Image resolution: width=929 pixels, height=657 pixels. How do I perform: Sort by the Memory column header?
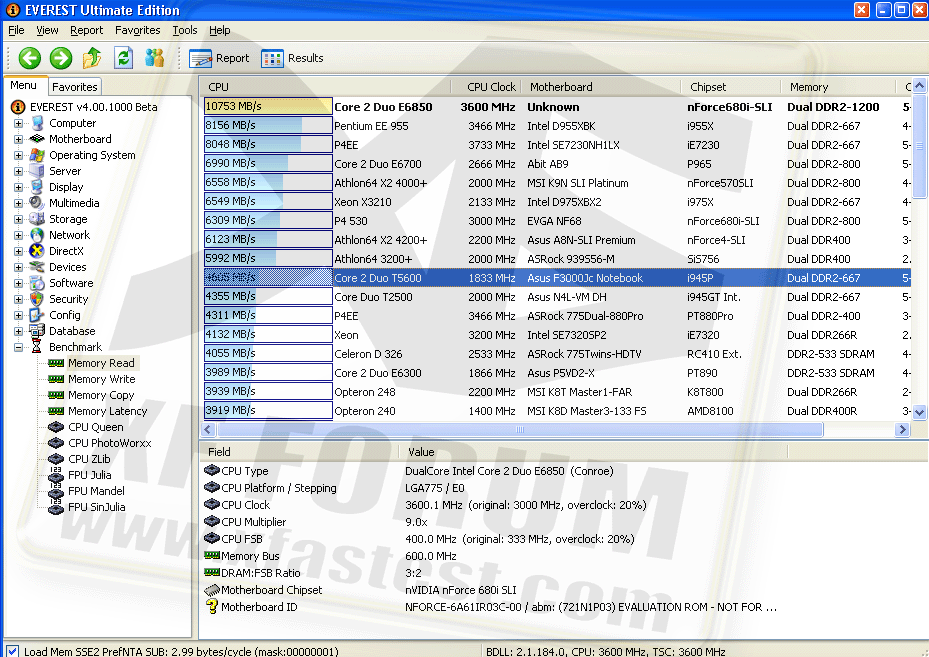tap(838, 87)
